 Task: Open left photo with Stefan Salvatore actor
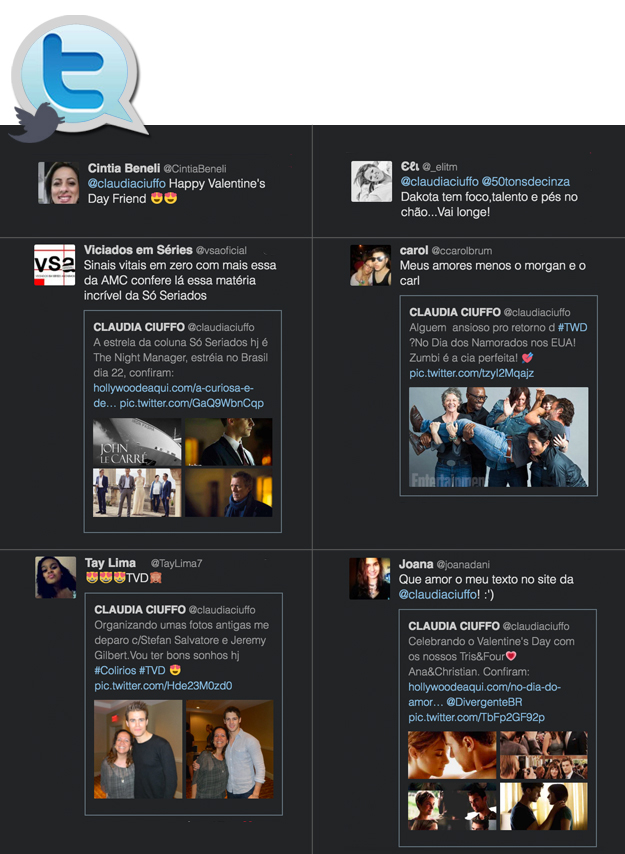137,748
